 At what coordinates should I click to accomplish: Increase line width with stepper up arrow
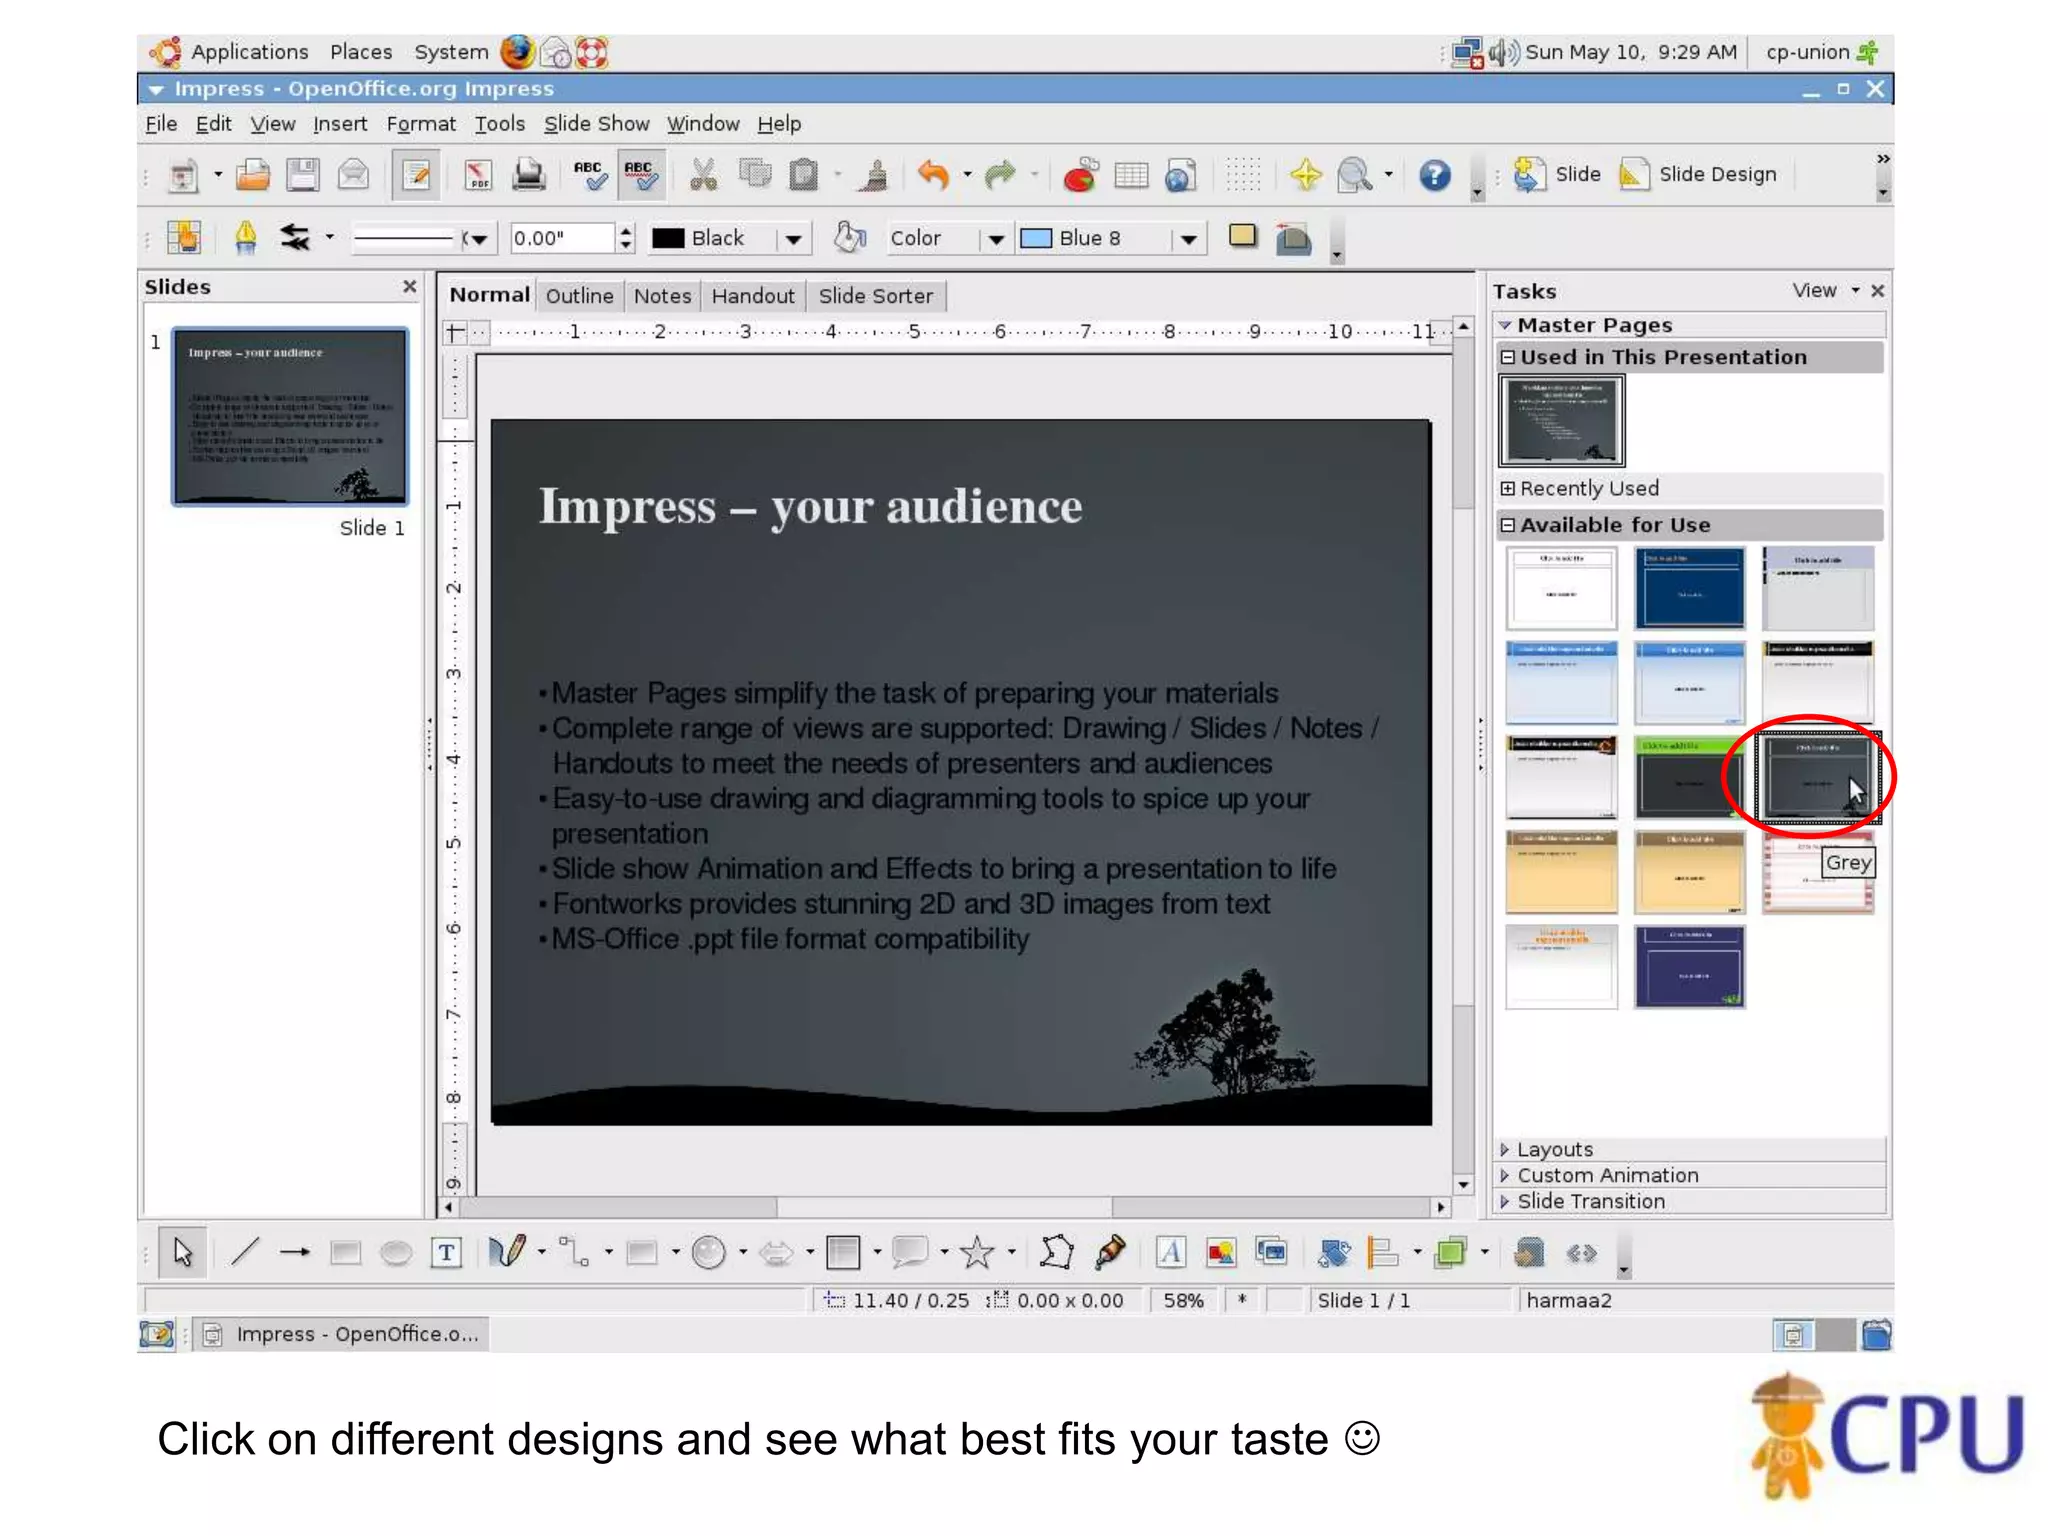(x=626, y=231)
